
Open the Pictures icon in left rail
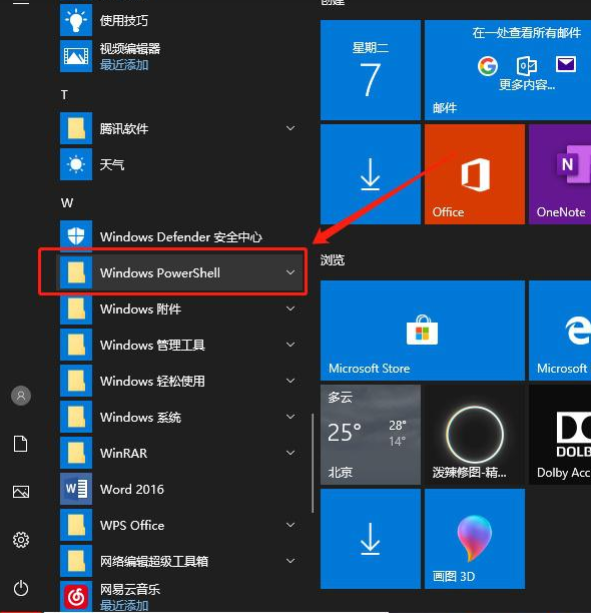click(21, 492)
